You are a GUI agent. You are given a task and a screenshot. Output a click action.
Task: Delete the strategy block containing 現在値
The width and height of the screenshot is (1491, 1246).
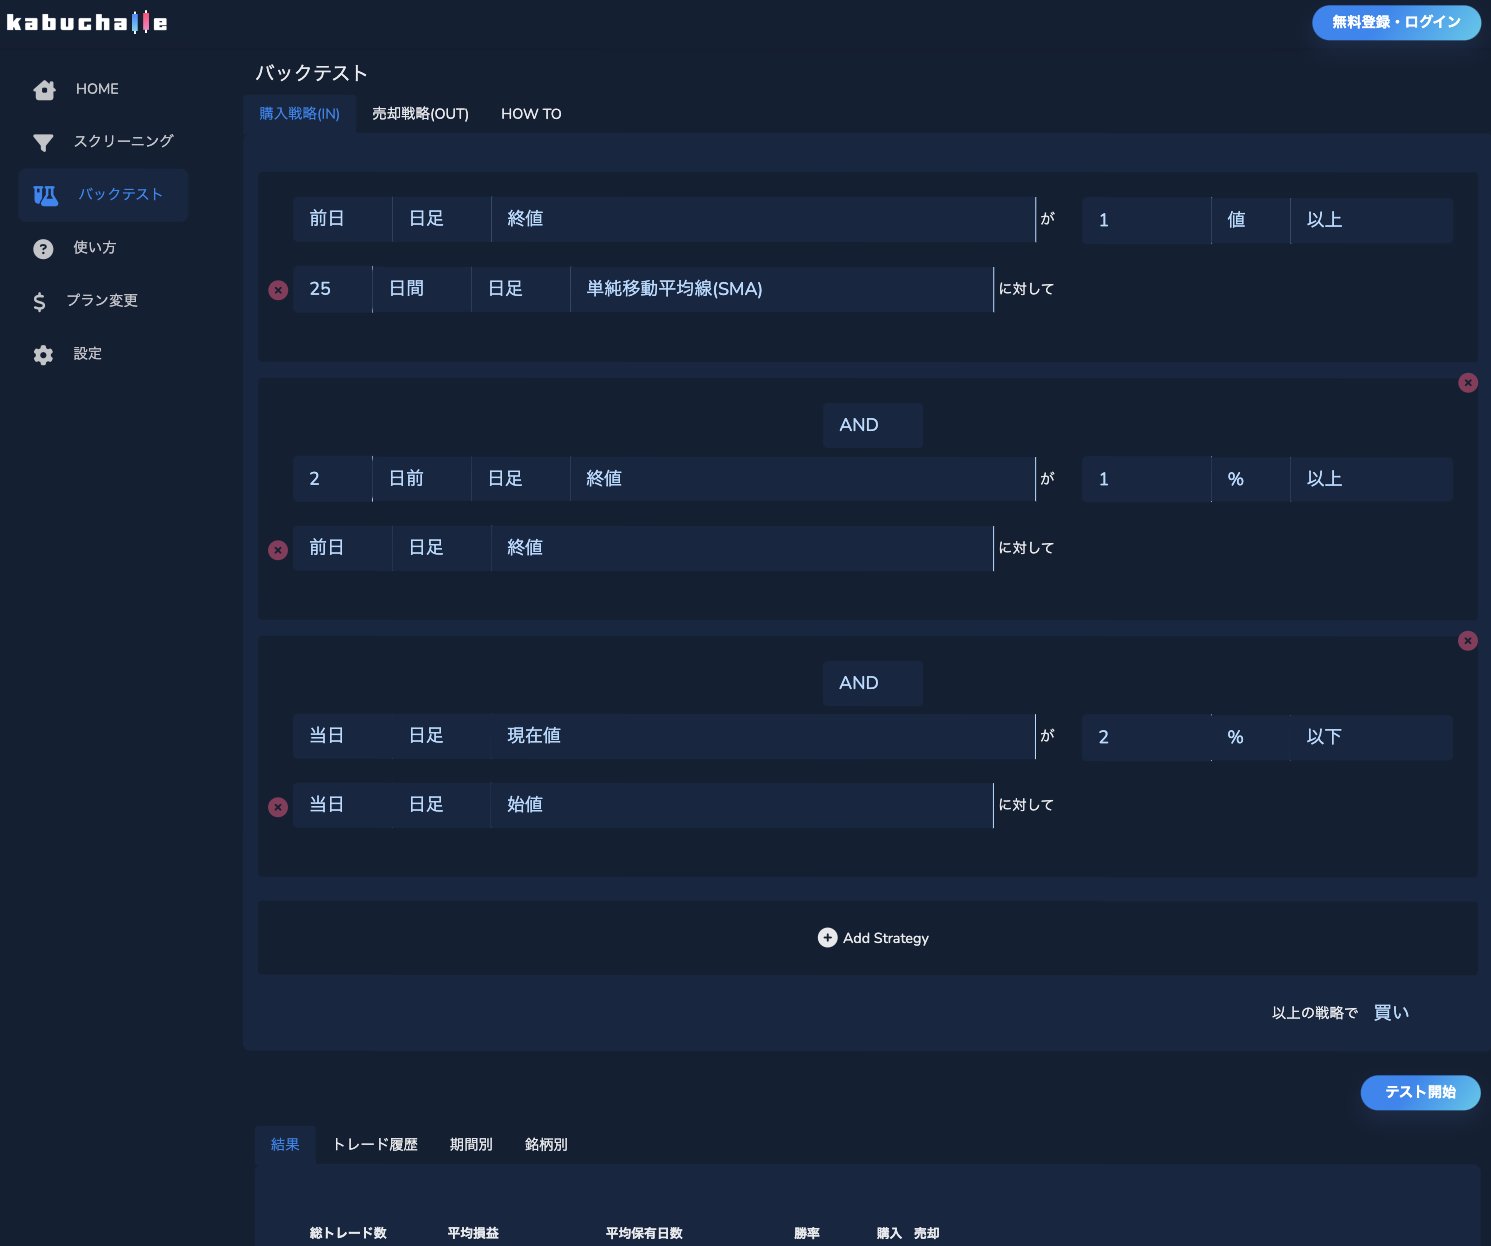tap(1467, 640)
